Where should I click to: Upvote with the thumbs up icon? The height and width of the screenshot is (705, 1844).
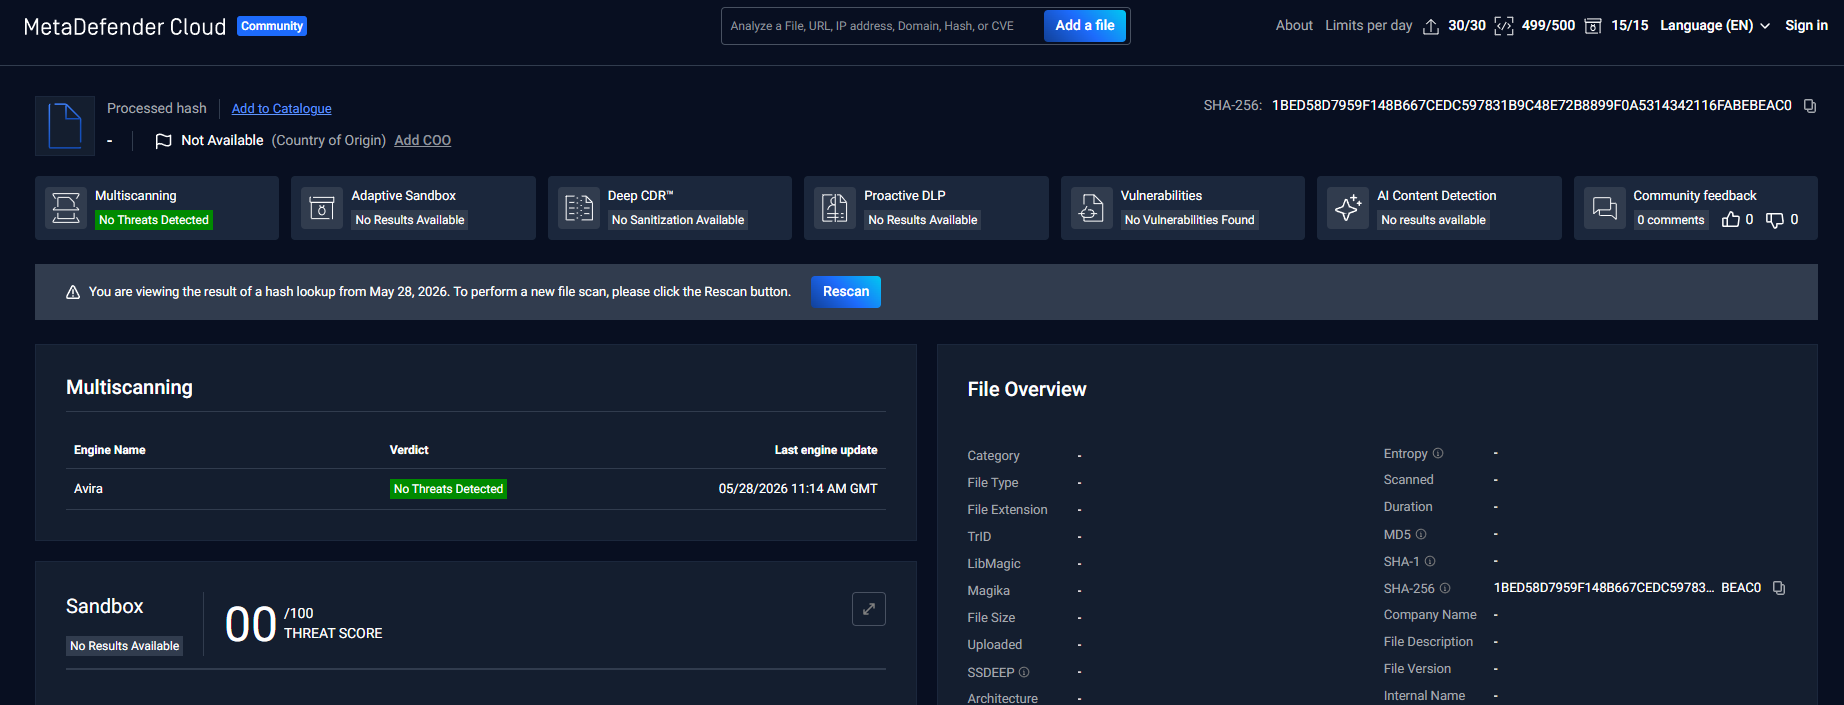click(x=1731, y=220)
